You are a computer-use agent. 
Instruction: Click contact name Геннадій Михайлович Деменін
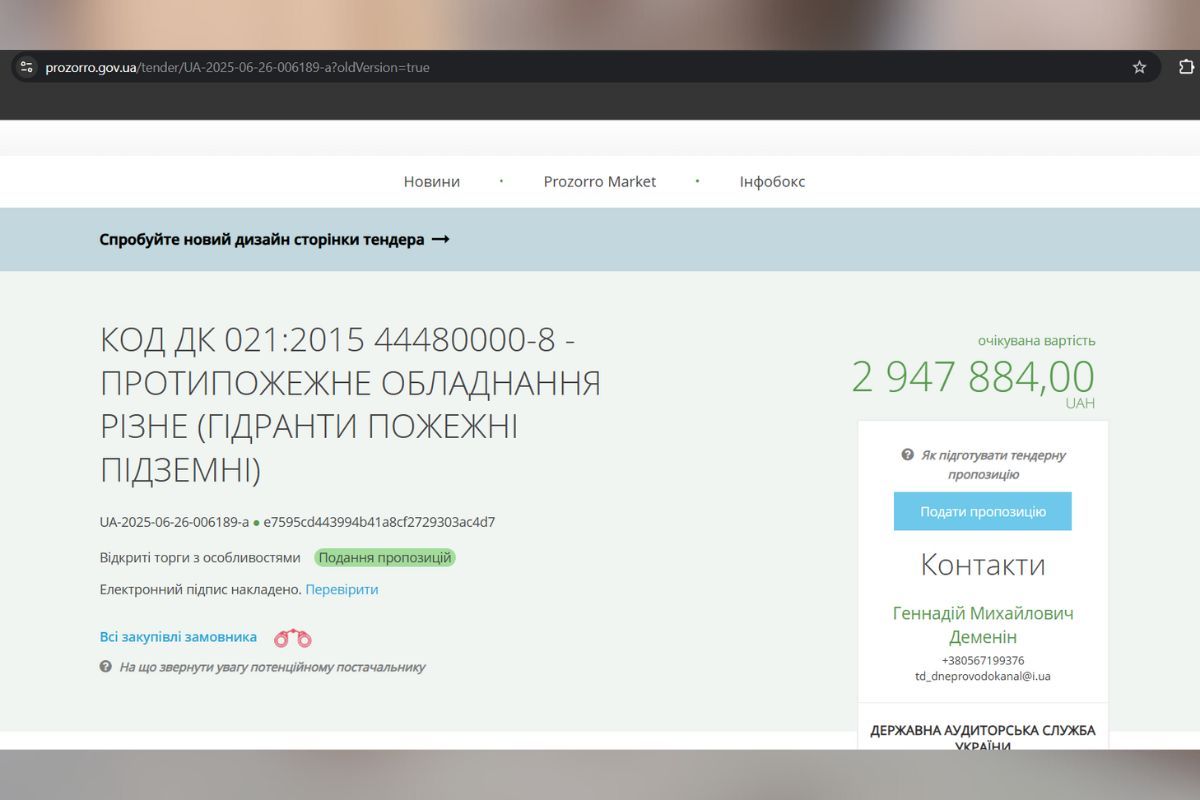[x=983, y=624]
